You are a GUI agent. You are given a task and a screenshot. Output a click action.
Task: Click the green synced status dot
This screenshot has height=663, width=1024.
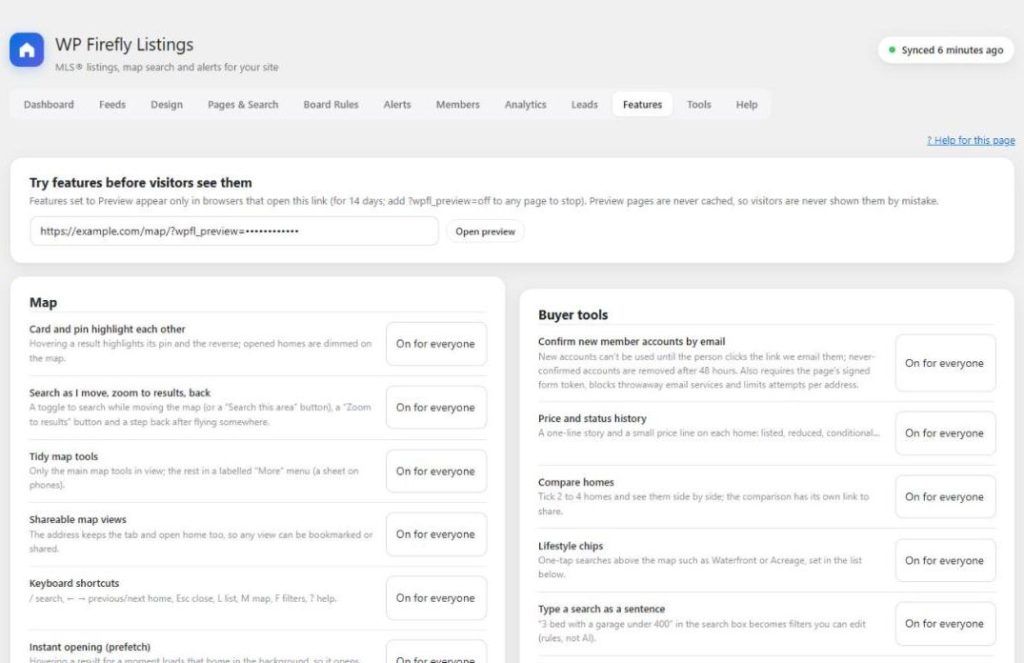(x=892, y=50)
